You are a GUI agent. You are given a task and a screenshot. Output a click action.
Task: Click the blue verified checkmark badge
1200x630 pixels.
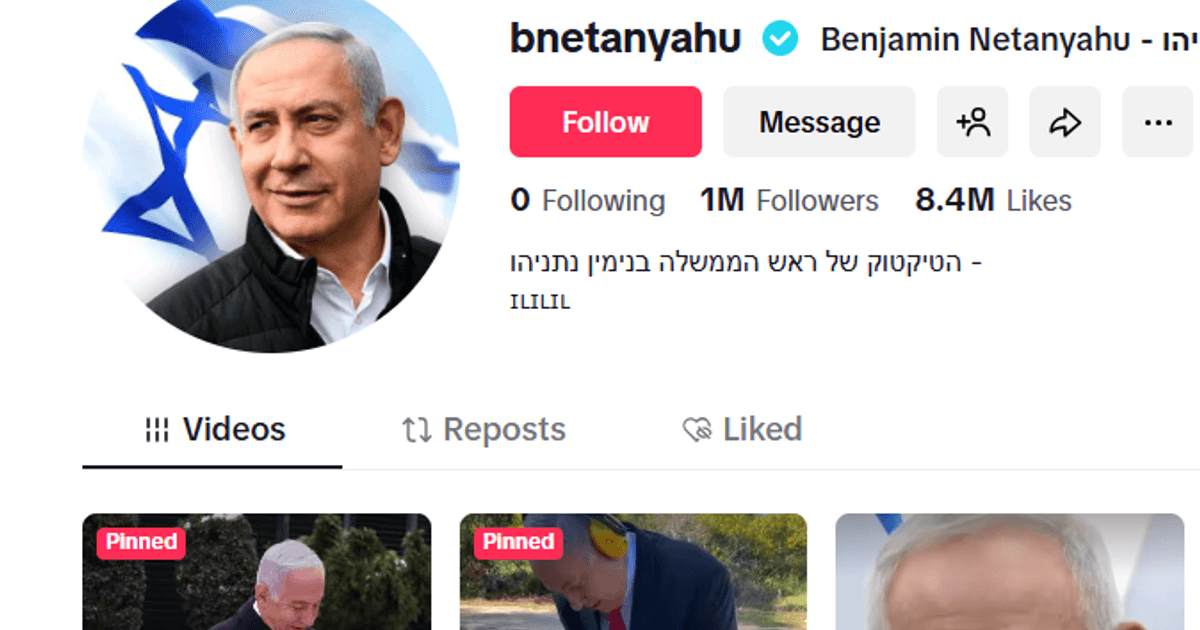[x=780, y=40]
